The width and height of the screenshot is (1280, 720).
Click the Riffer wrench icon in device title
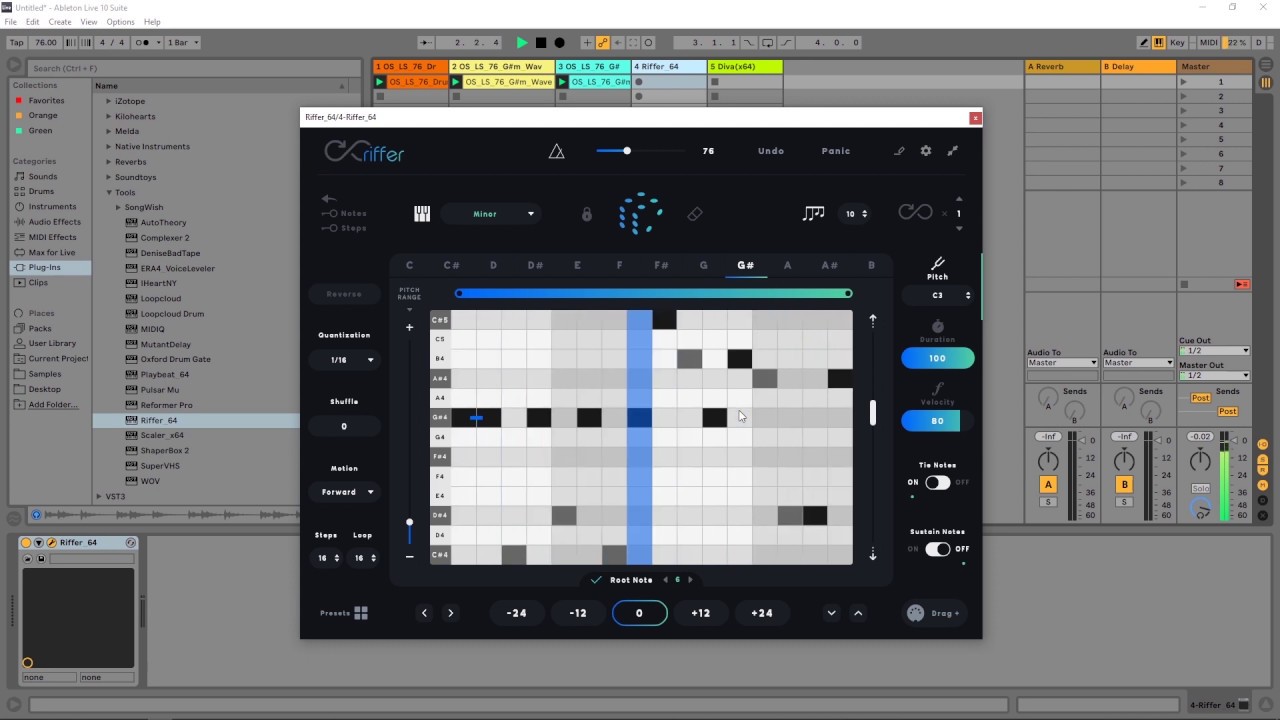pos(52,543)
